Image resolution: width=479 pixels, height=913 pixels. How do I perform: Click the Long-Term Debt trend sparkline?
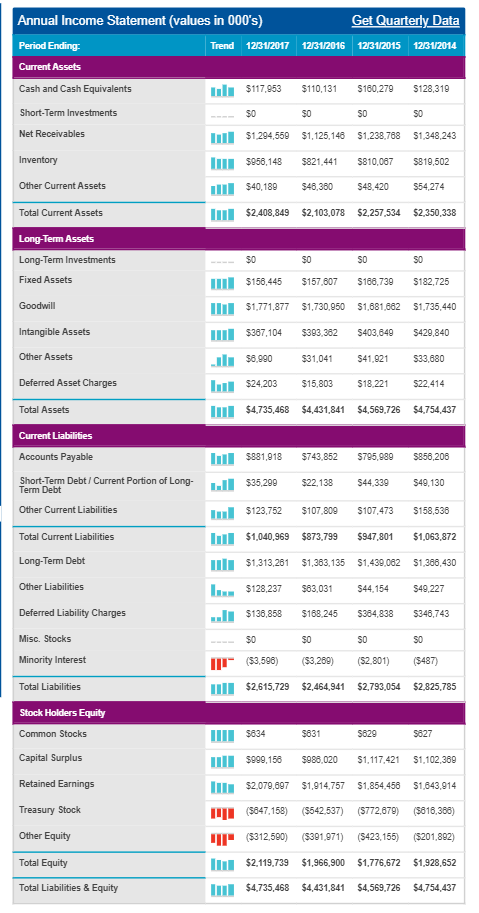pos(222,563)
